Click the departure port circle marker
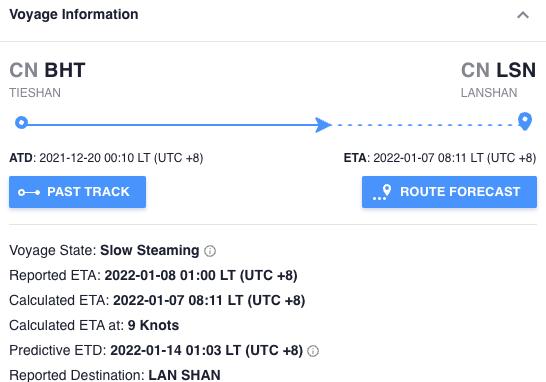The width and height of the screenshot is (546, 382). [x=22, y=123]
